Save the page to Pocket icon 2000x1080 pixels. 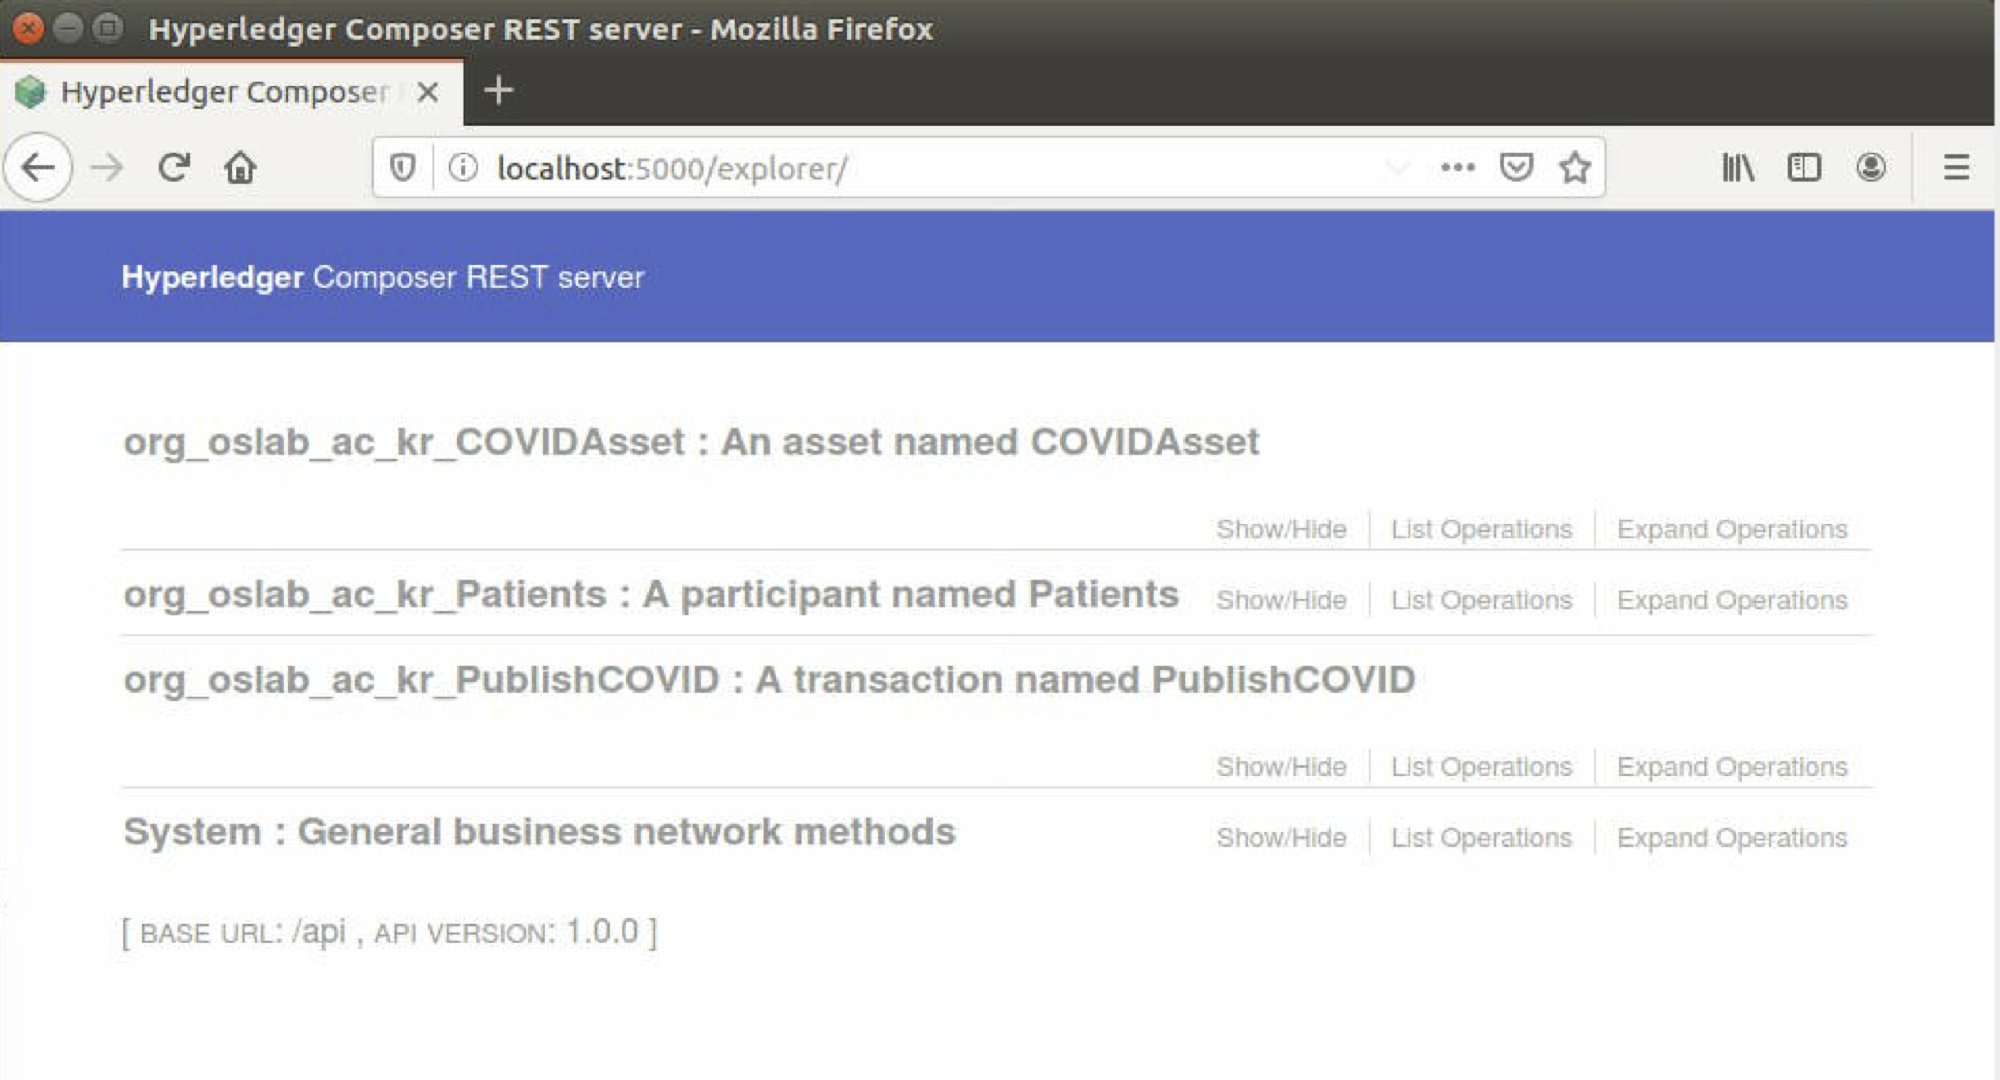1516,167
